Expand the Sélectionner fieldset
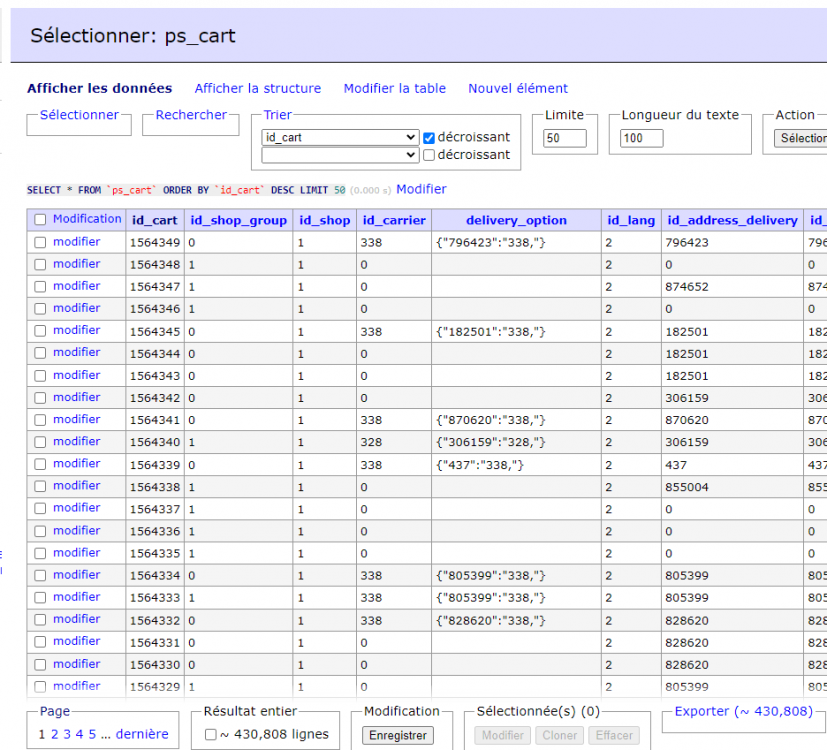Image resolution: width=827 pixels, height=750 pixels. 79,115
